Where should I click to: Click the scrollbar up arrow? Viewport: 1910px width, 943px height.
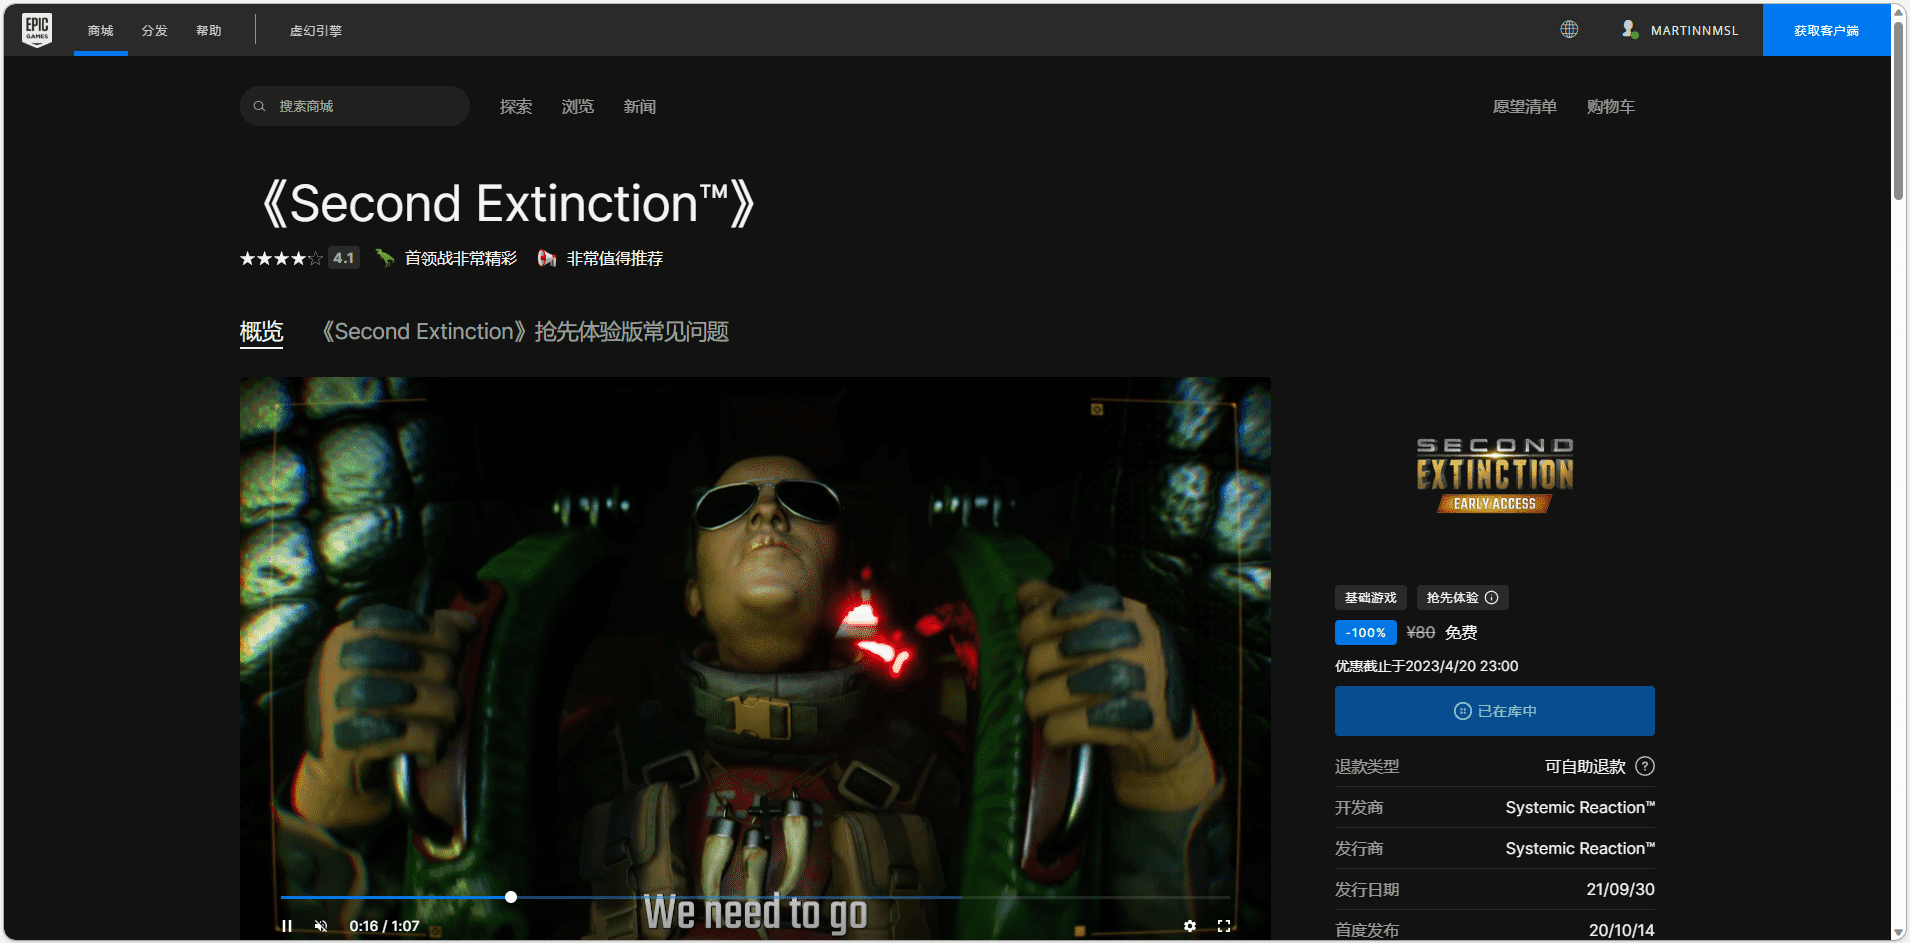[x=1898, y=12]
